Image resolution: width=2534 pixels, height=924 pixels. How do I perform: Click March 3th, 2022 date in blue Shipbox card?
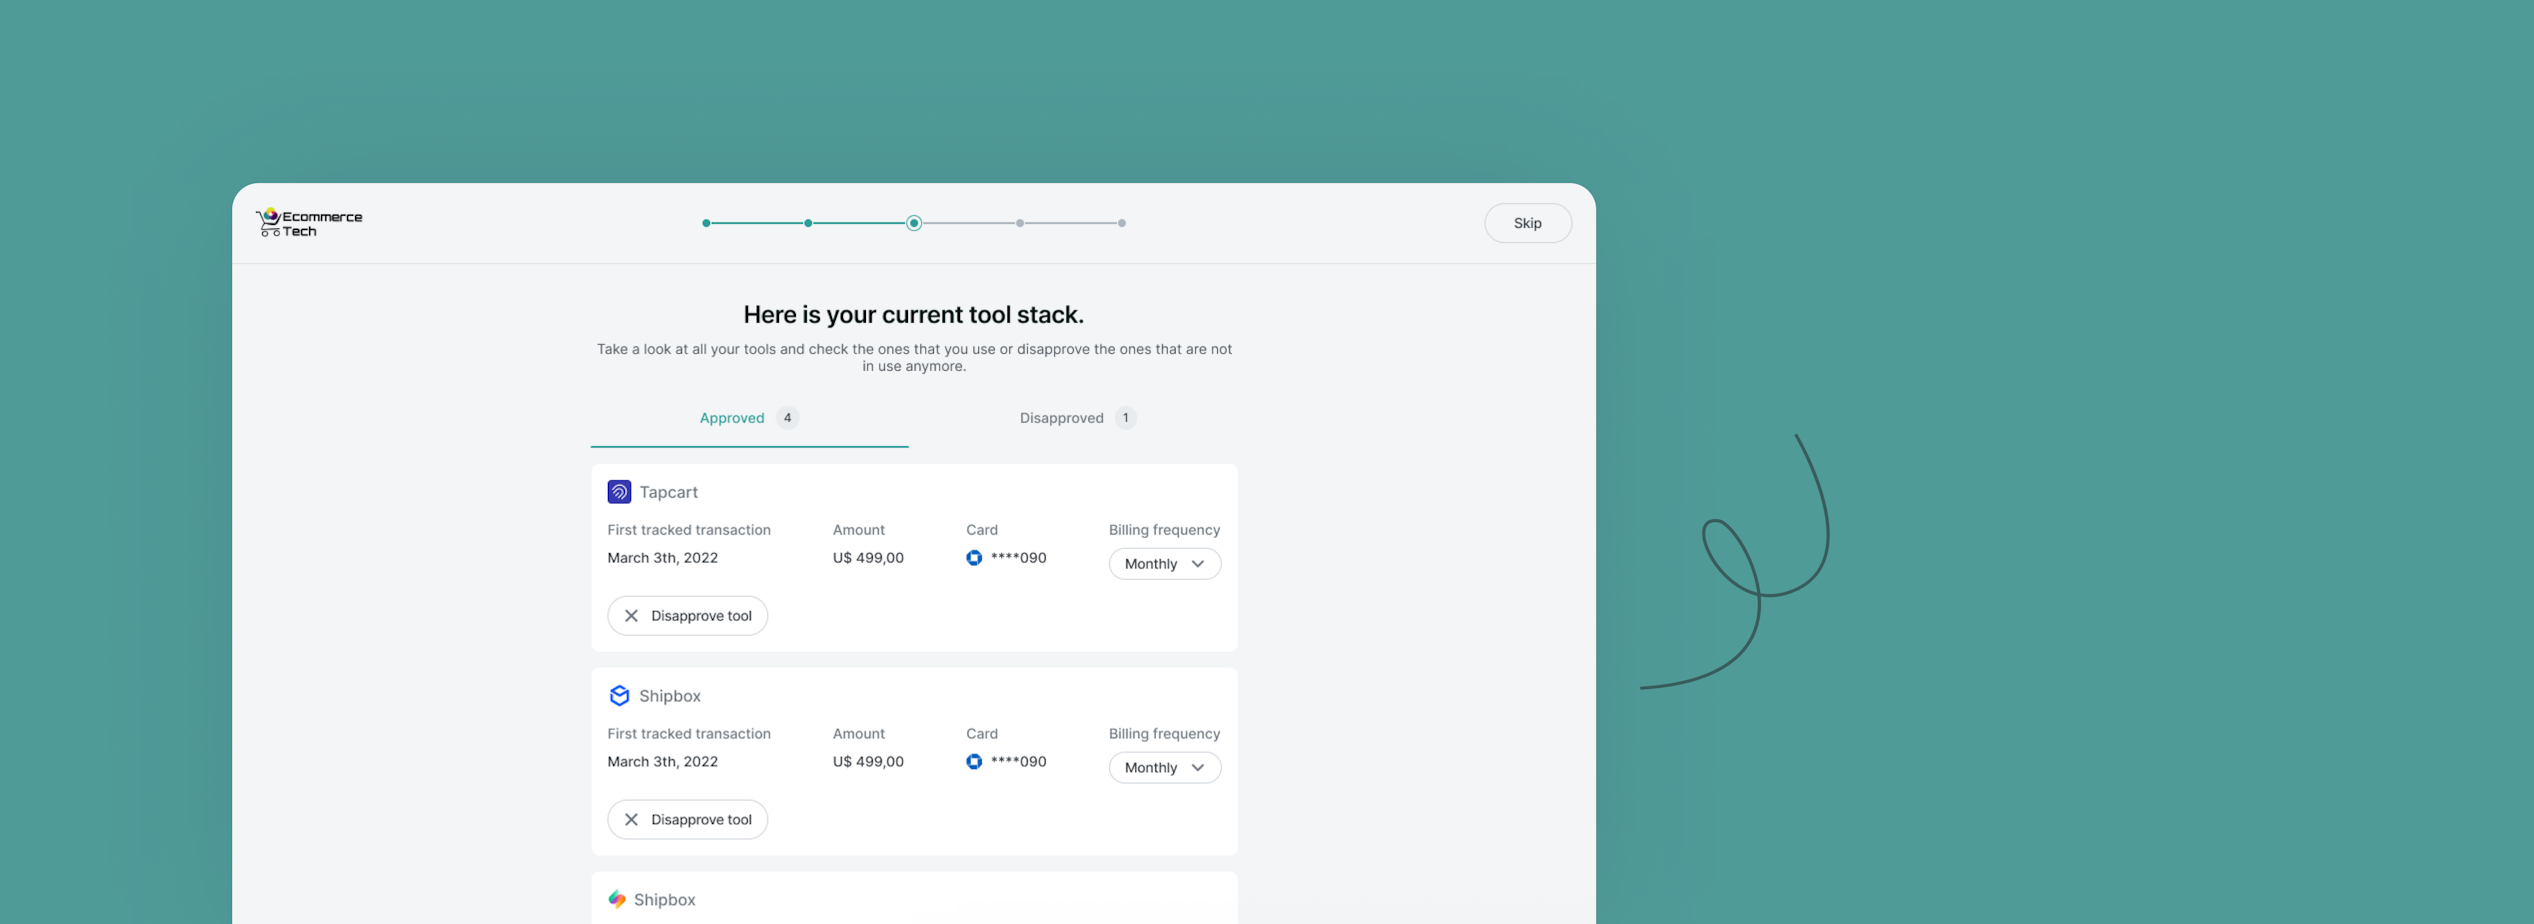(663, 762)
